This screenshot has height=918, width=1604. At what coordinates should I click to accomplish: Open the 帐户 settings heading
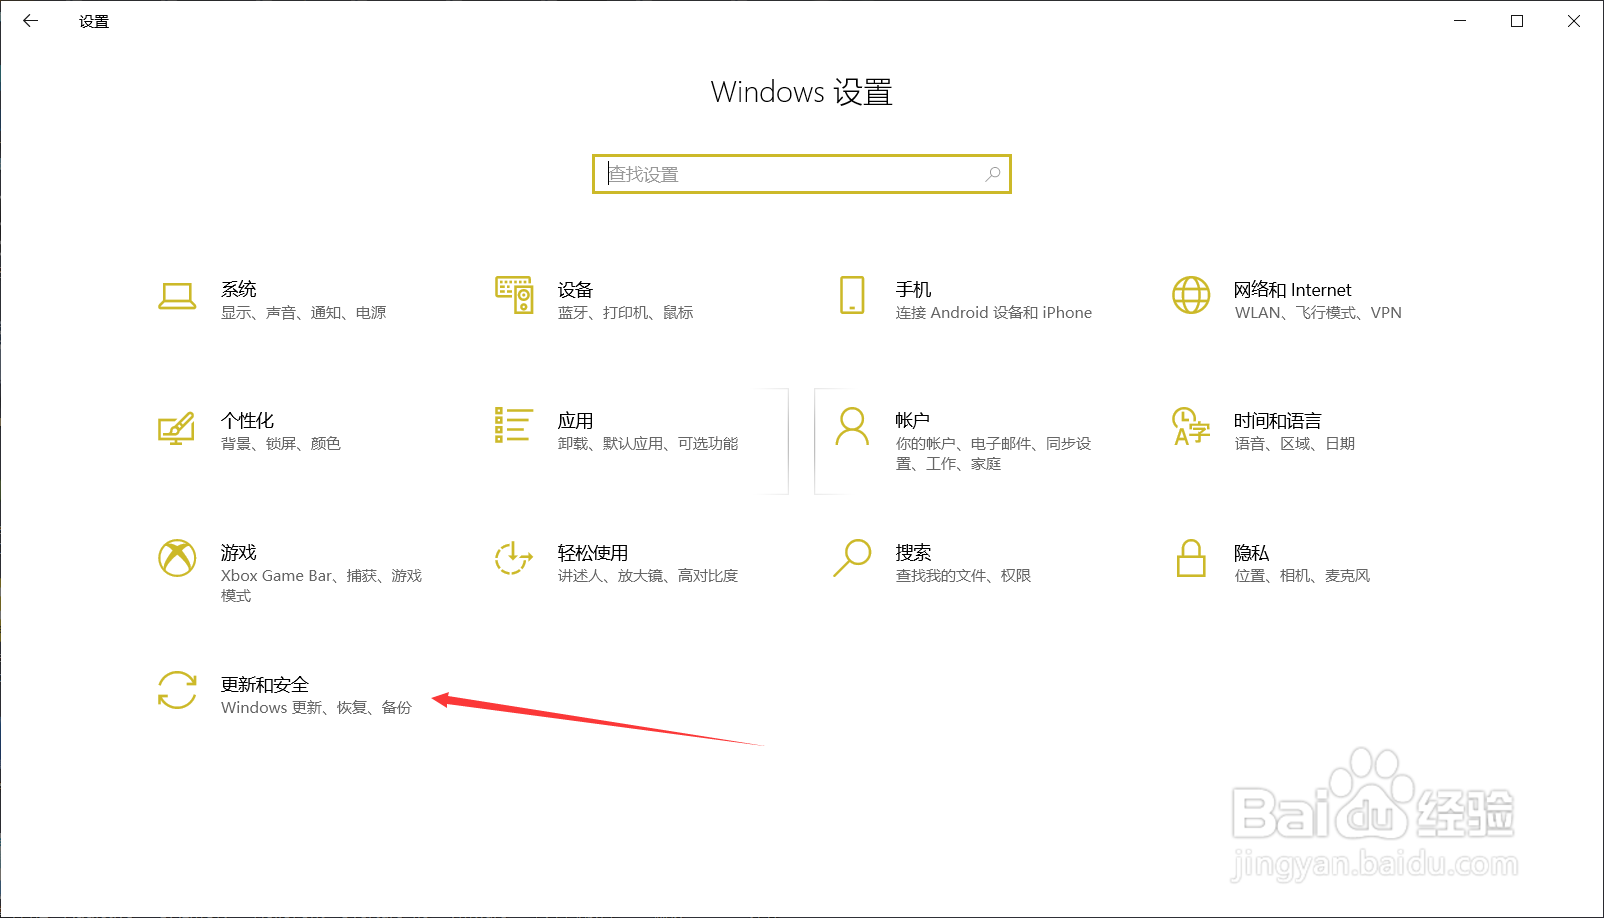pos(913,420)
